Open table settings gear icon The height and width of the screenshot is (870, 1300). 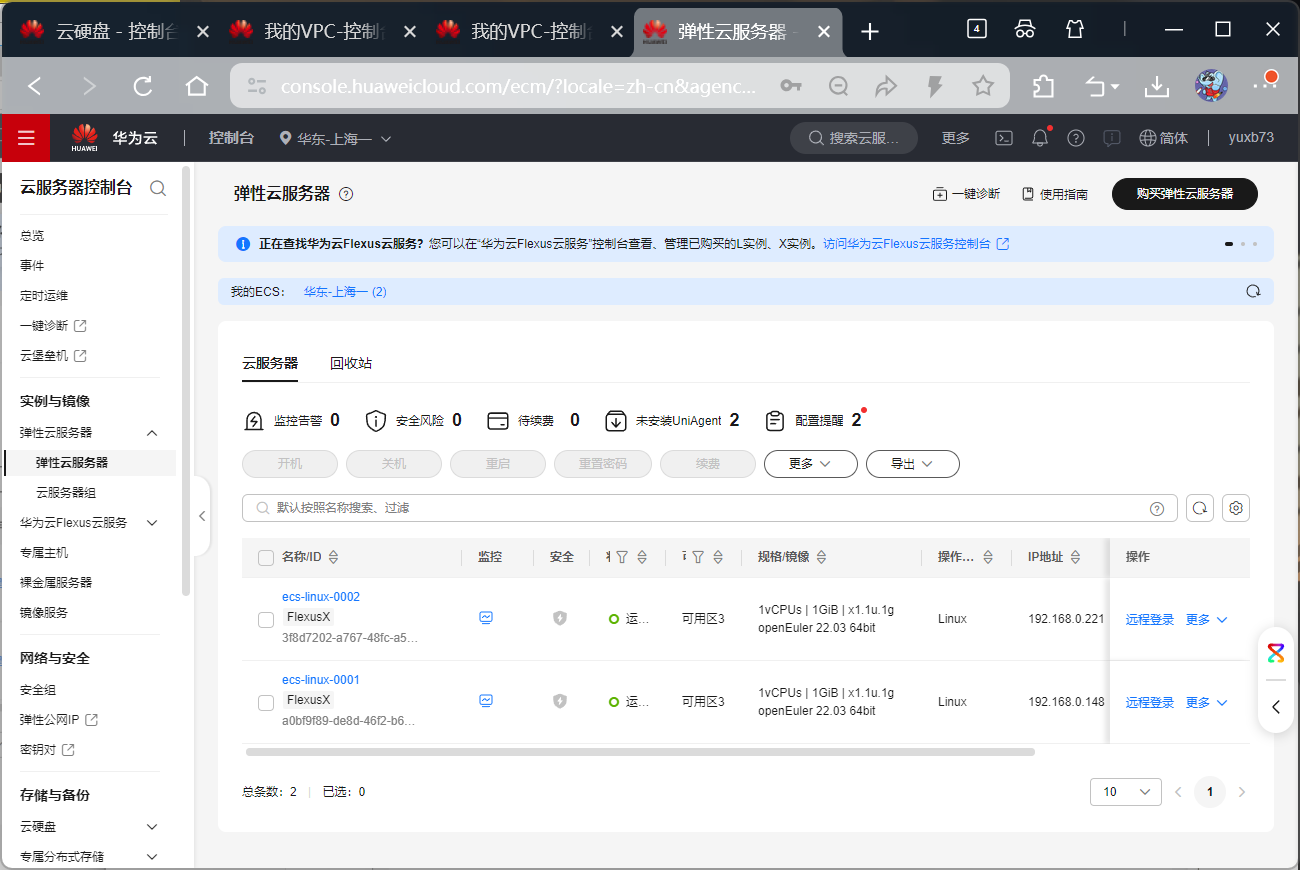pyautogui.click(x=1236, y=508)
